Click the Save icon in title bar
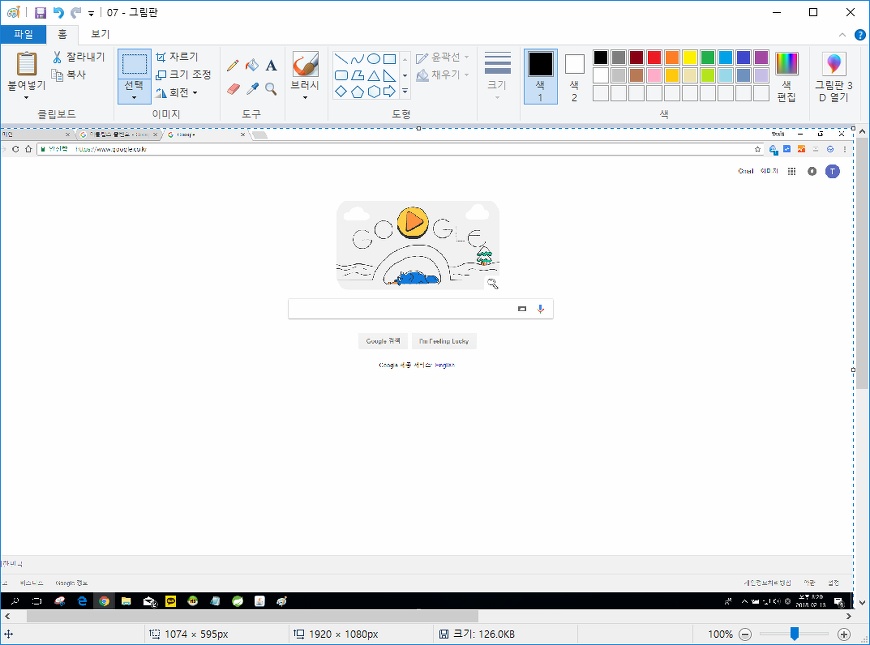The image size is (870, 645). coord(41,12)
